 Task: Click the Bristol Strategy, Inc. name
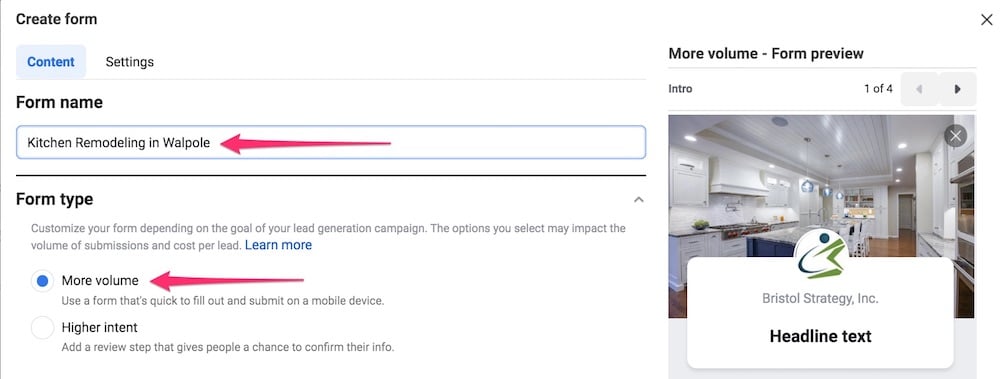pos(820,299)
